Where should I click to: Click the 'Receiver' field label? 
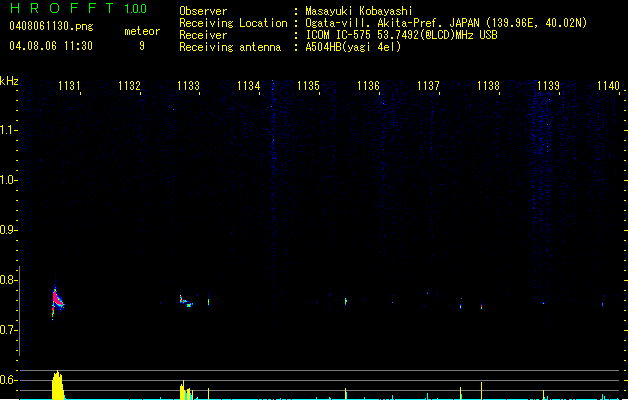(203, 35)
